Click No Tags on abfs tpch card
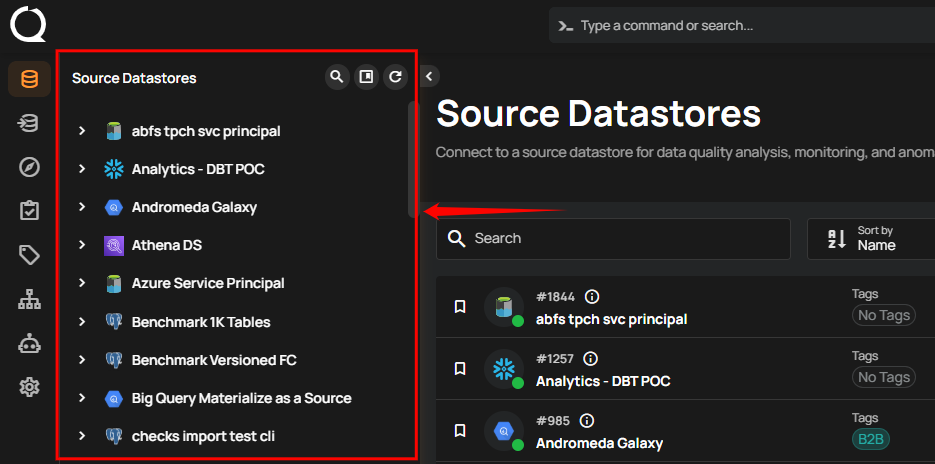 point(884,315)
